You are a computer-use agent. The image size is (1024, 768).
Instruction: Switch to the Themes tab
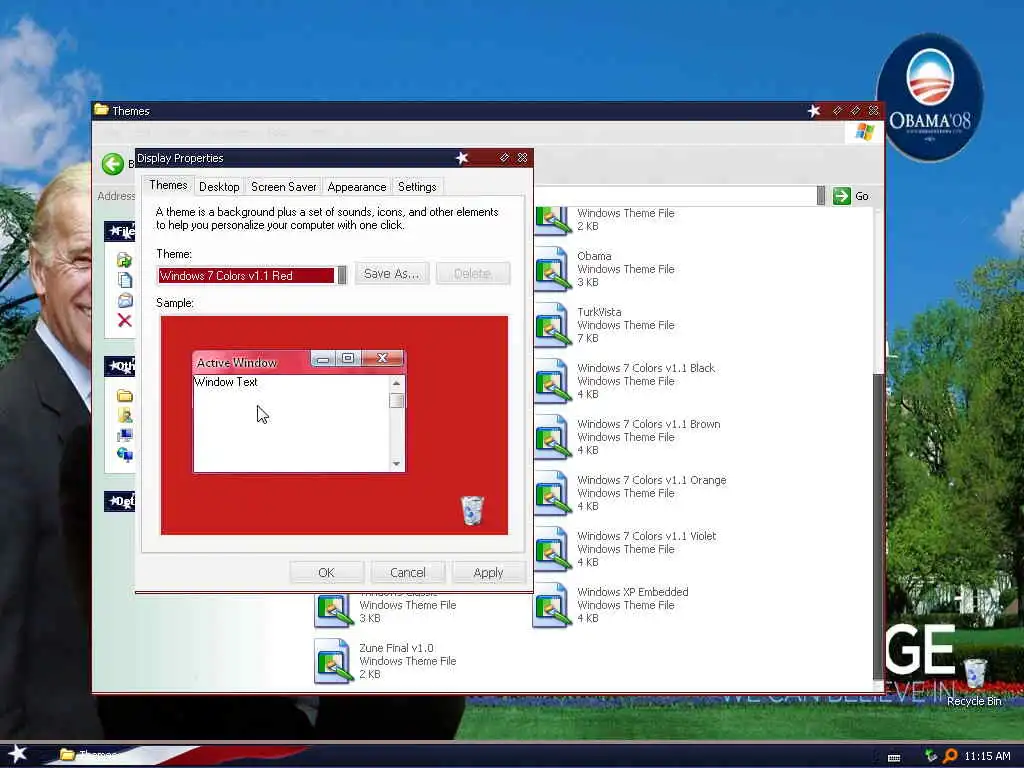[168, 185]
